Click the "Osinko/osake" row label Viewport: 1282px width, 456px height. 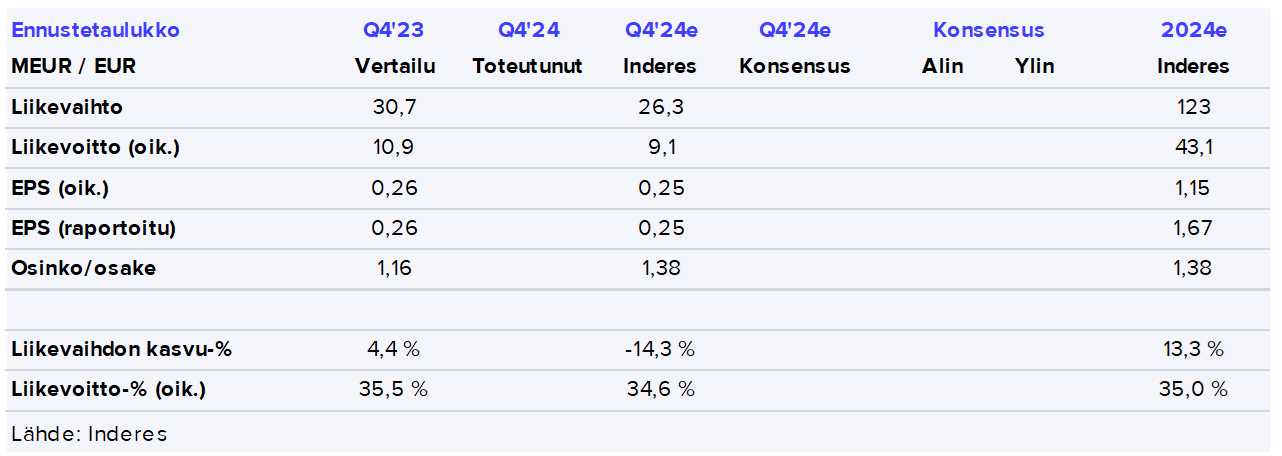83,268
